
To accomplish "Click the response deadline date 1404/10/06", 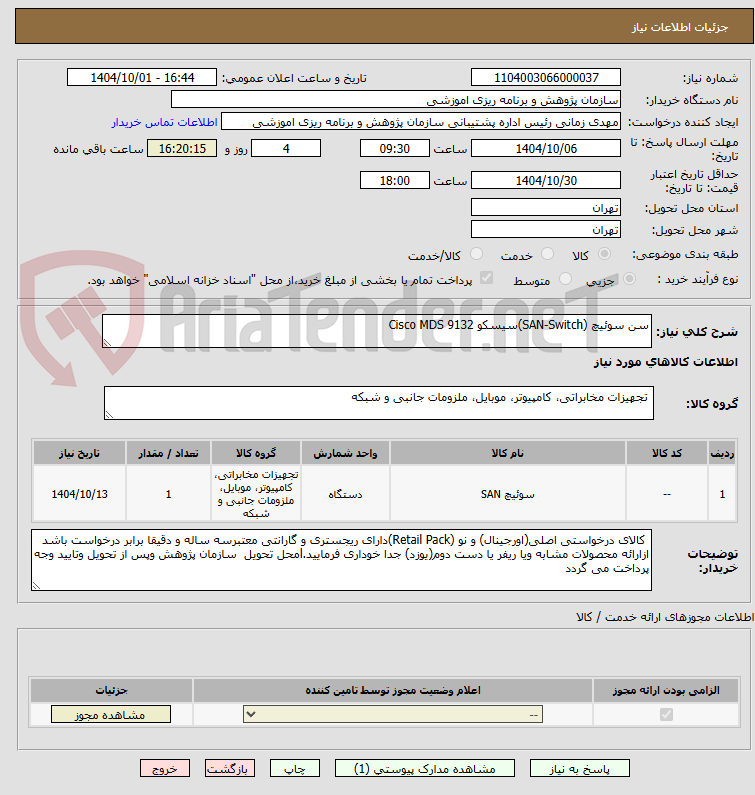I will [x=546, y=149].
